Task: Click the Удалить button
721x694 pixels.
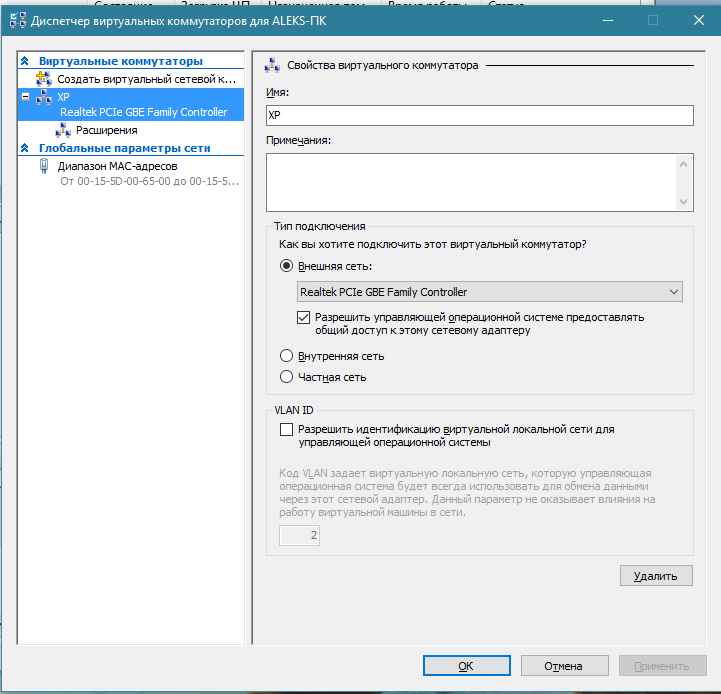Action: 656,576
